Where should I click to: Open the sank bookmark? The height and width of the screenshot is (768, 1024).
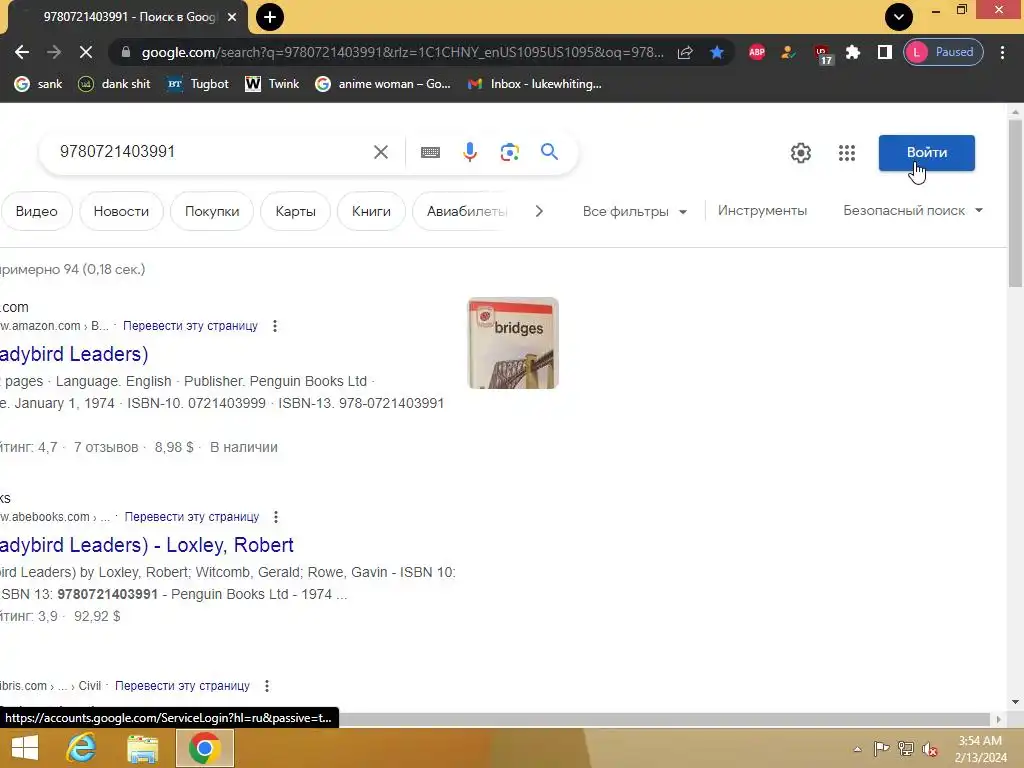pyautogui.click(x=39, y=84)
